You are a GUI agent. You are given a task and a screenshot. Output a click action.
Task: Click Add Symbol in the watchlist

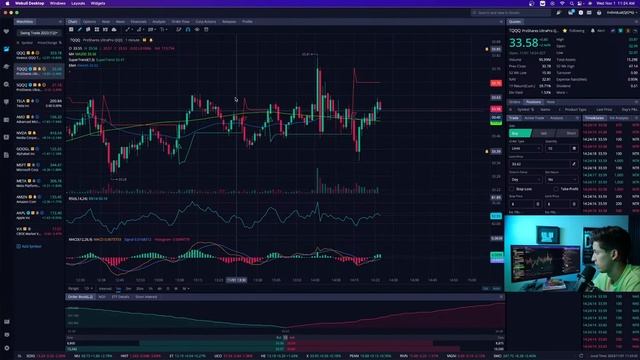pos(29,247)
